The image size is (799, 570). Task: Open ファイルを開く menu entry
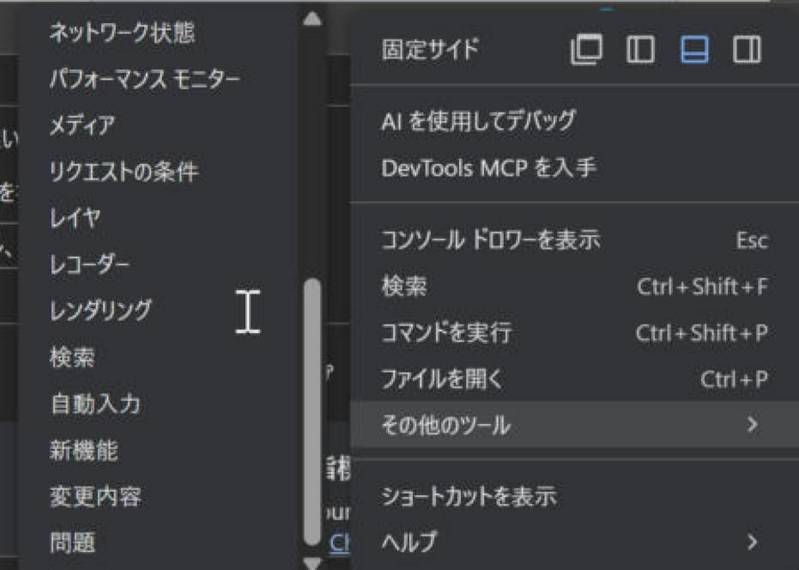(x=575, y=379)
